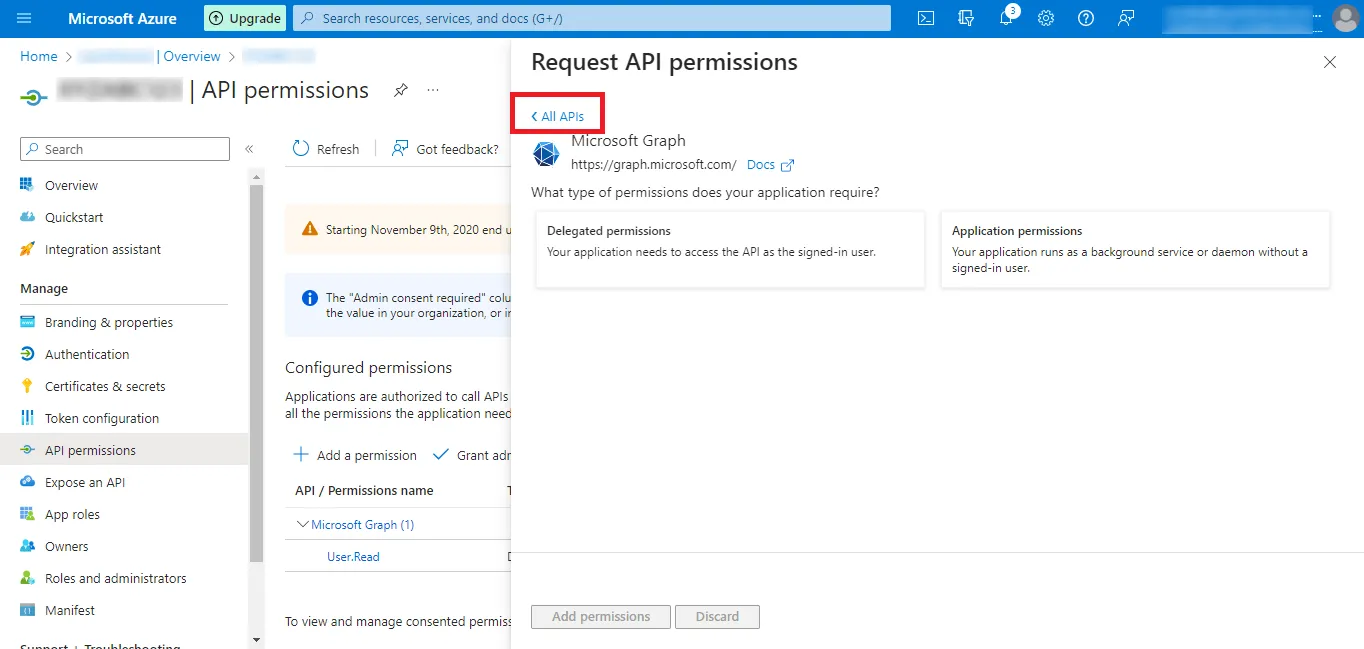
Task: Click the Help question mark icon
Action: [x=1086, y=18]
